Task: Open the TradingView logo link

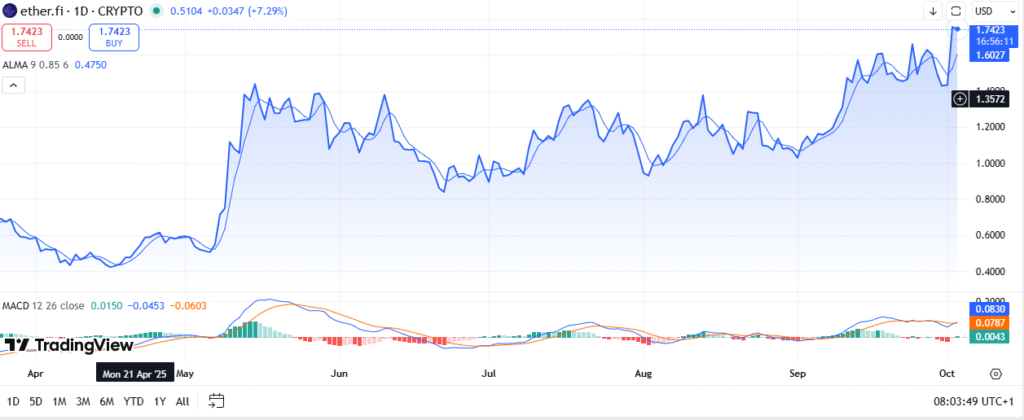Action: coord(67,346)
